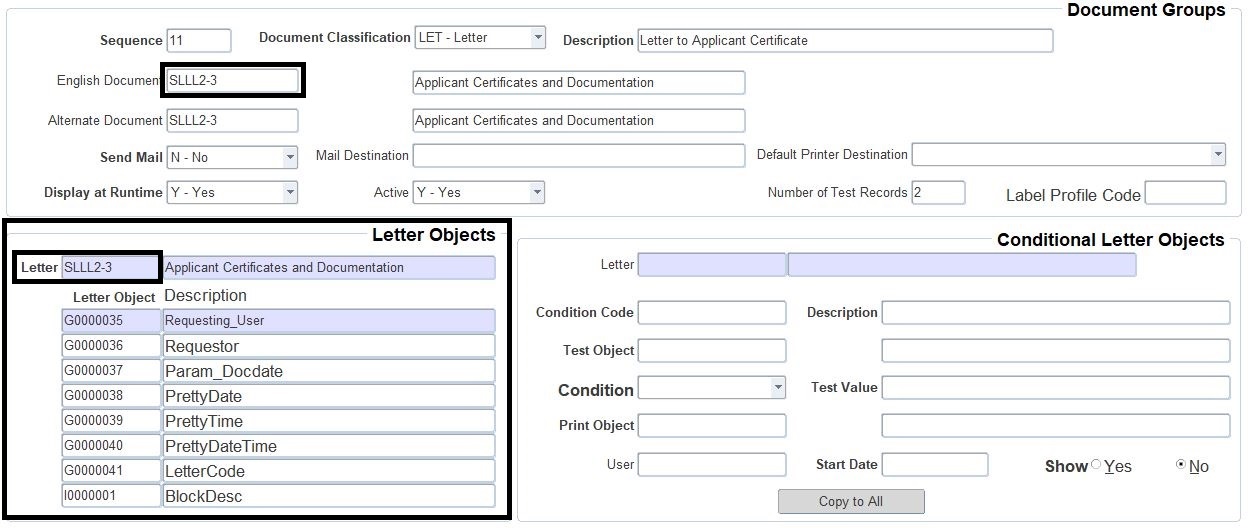This screenshot has height=528, width=1251.
Task: Expand the Condition dropdown list
Action: 778,387
